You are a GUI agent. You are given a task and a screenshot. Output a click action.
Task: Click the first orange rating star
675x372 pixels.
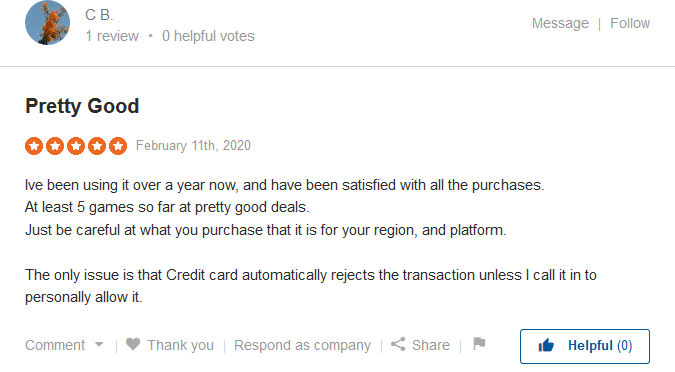(34, 146)
